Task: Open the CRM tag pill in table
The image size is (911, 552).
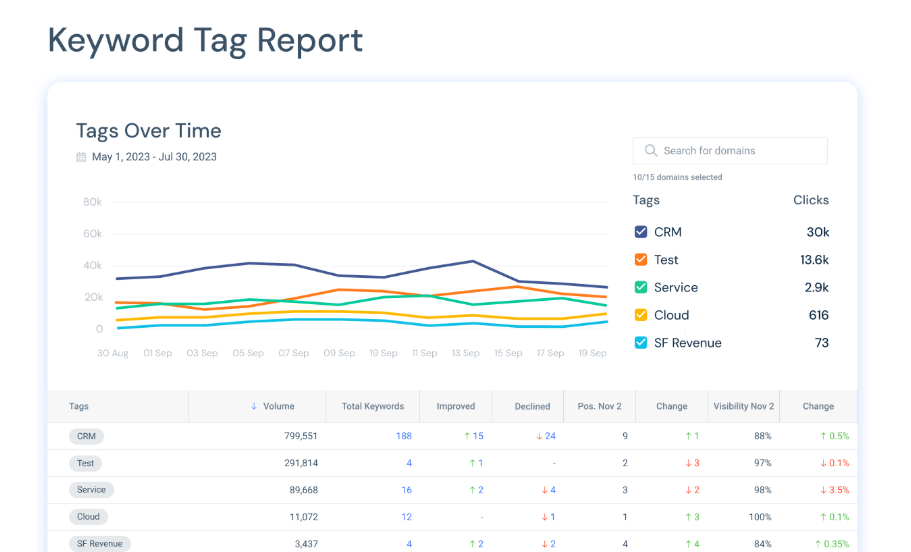Action: pos(86,436)
